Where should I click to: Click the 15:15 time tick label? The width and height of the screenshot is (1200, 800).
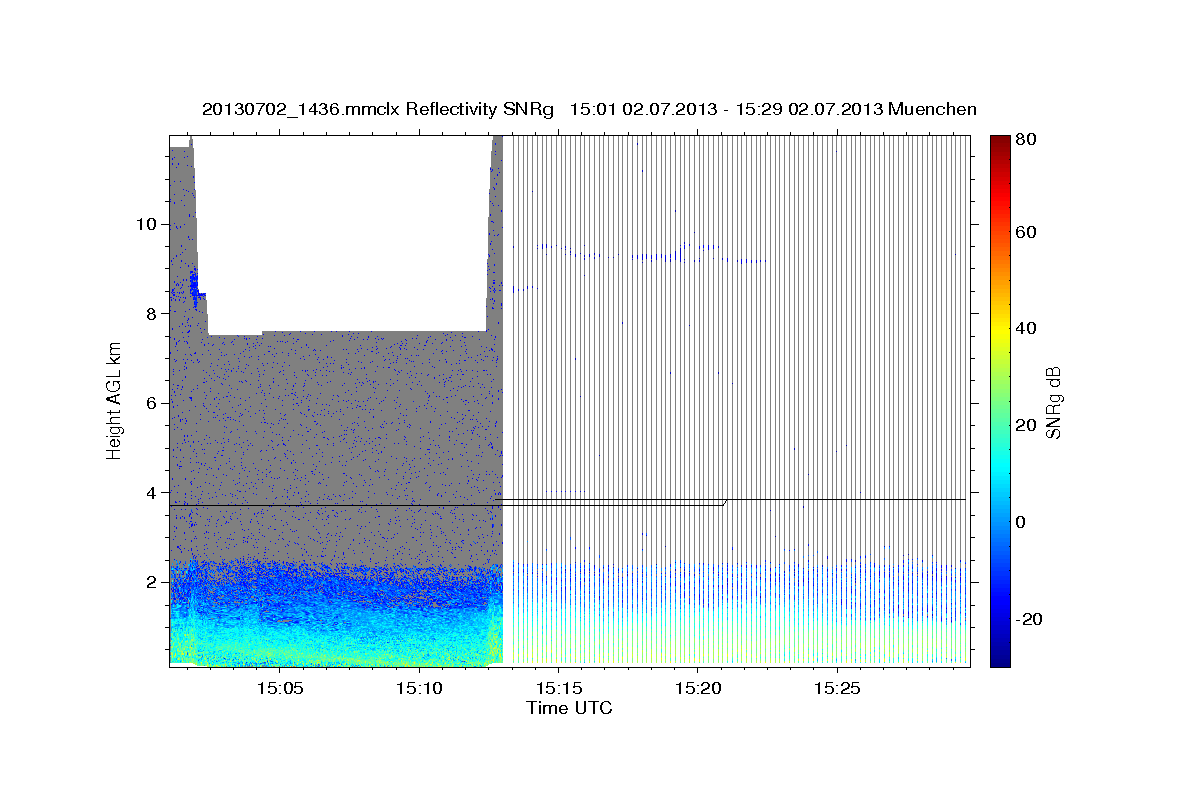pyautogui.click(x=558, y=688)
